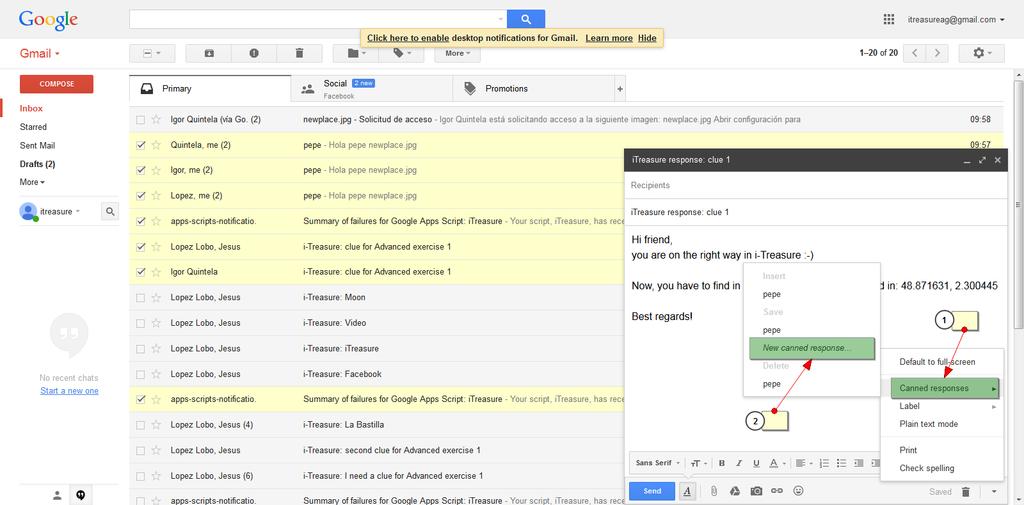The image size is (1024, 505).
Task: Toggle formatting options icon next to Send
Action: click(x=687, y=491)
